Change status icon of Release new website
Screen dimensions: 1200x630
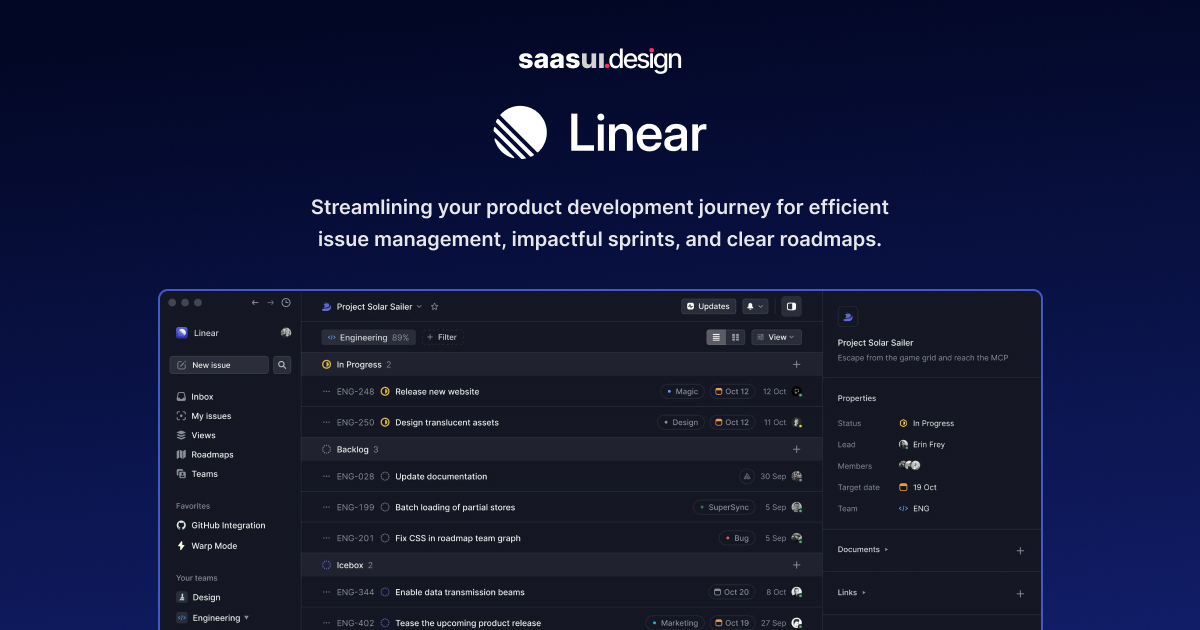(385, 392)
